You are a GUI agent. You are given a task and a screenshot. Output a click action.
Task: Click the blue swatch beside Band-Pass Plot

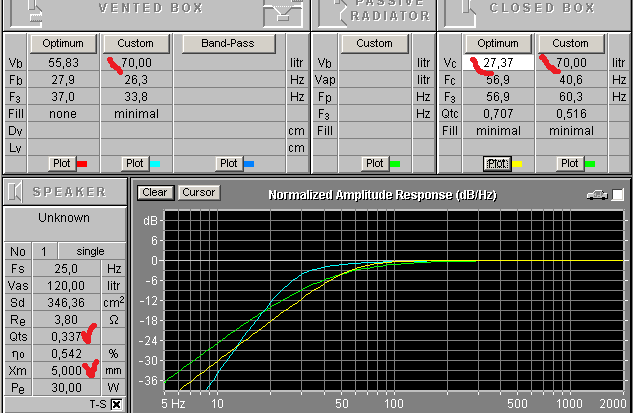point(249,164)
